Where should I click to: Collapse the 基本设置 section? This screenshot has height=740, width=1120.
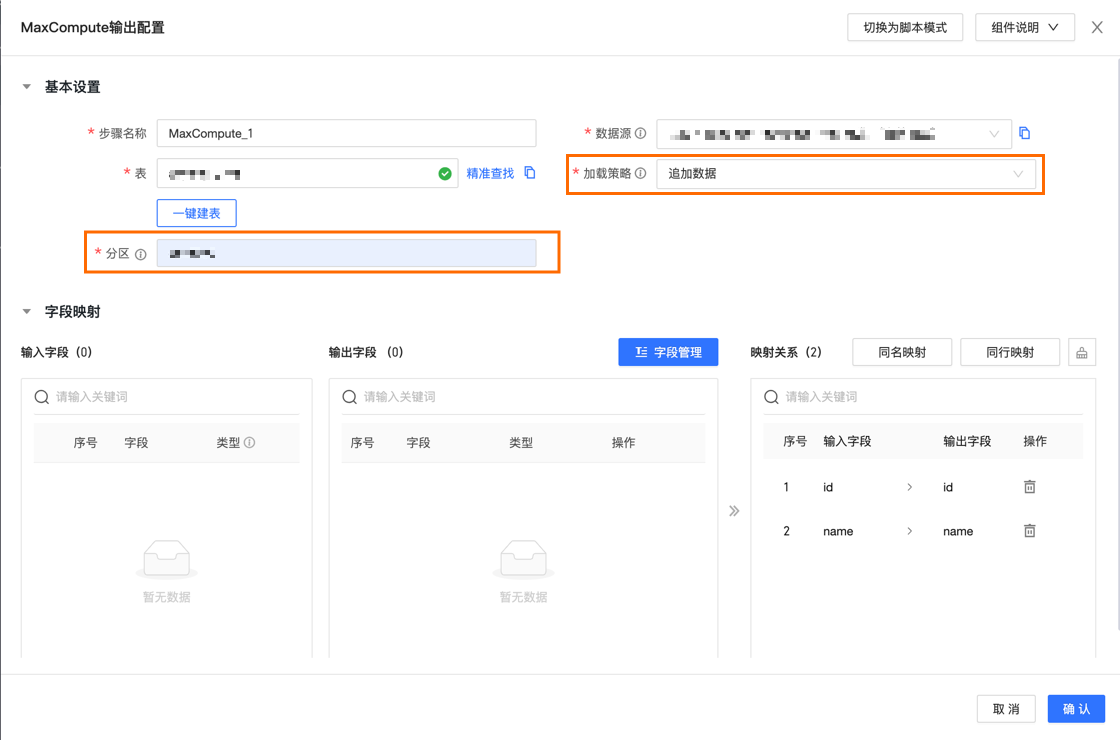pos(27,87)
